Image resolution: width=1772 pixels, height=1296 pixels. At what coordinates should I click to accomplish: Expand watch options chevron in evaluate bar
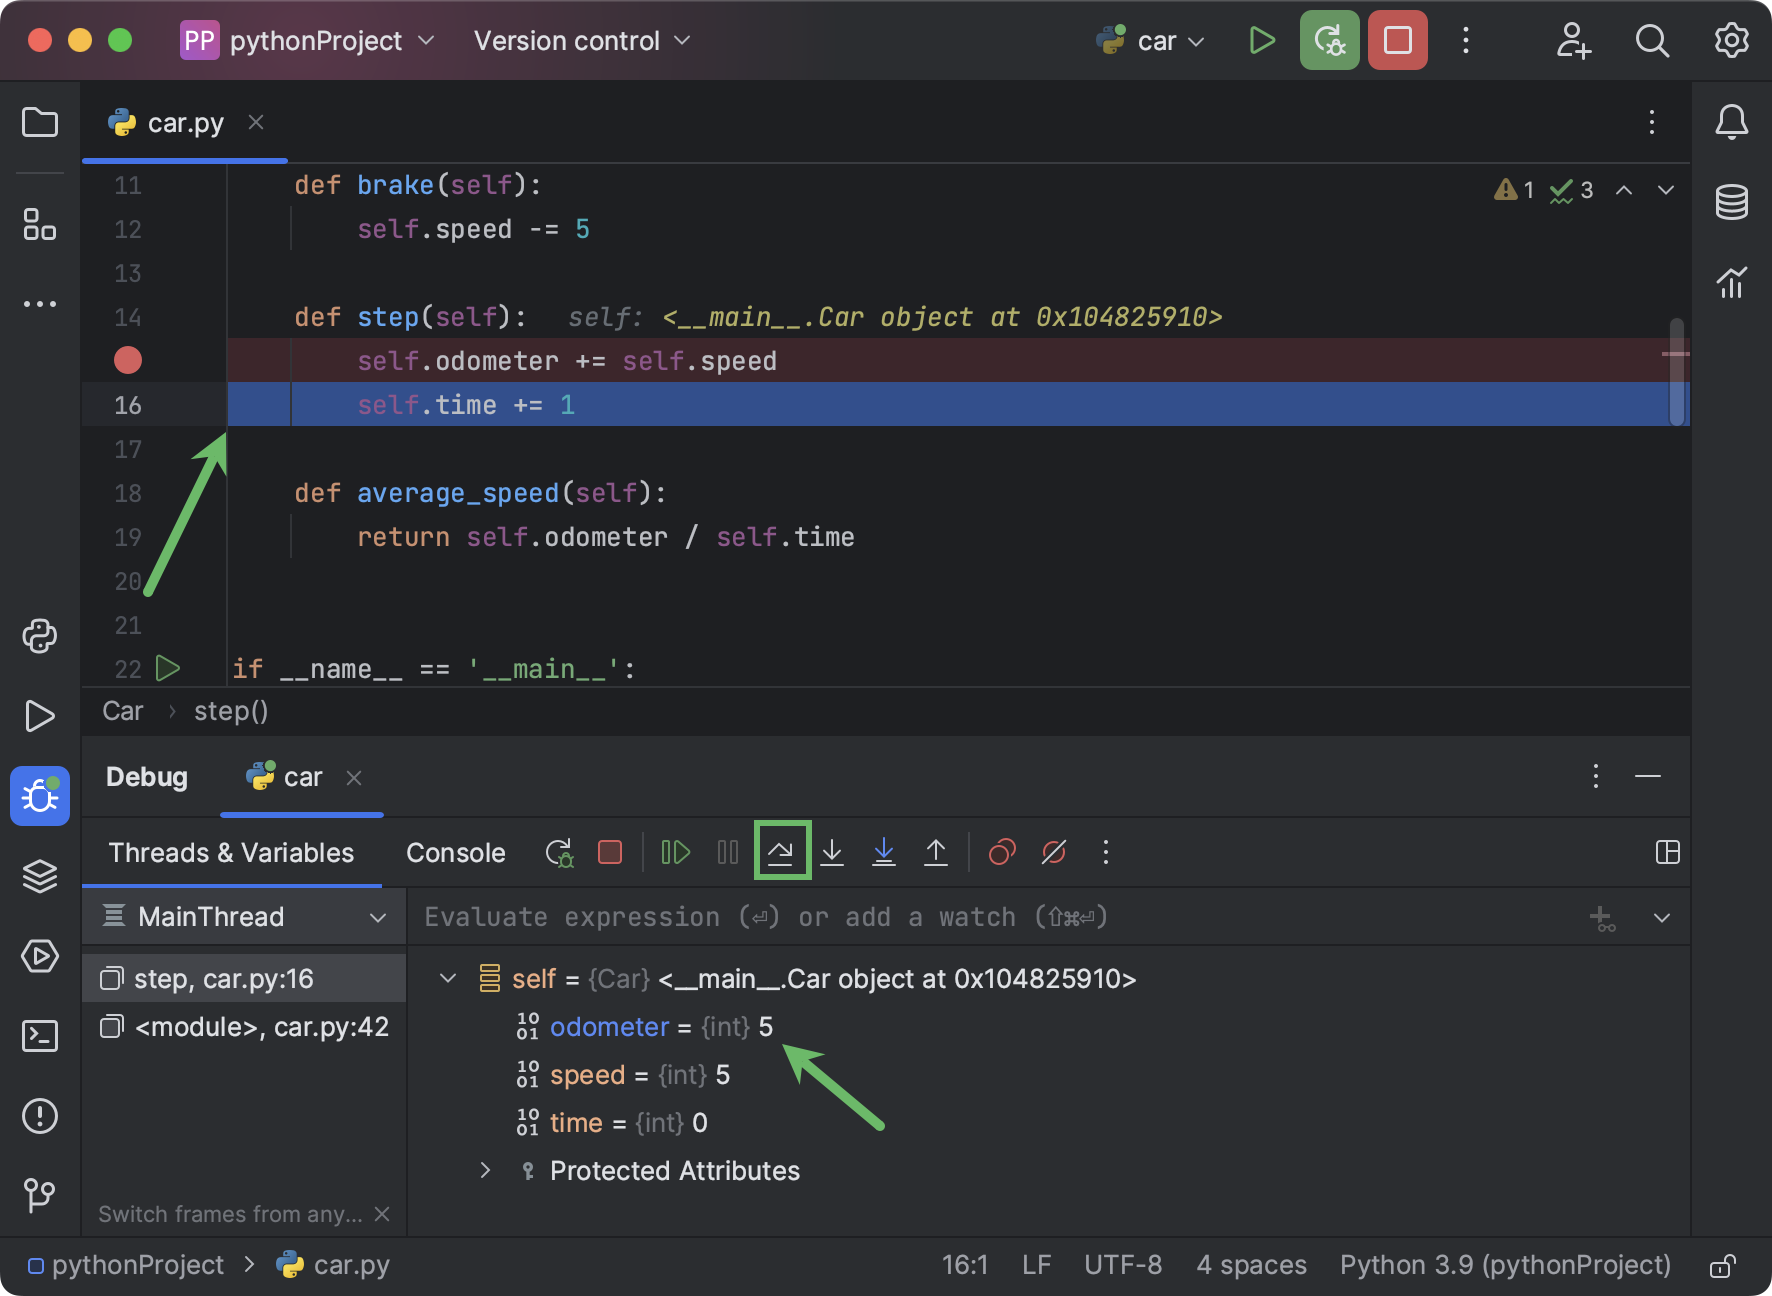1662,918
